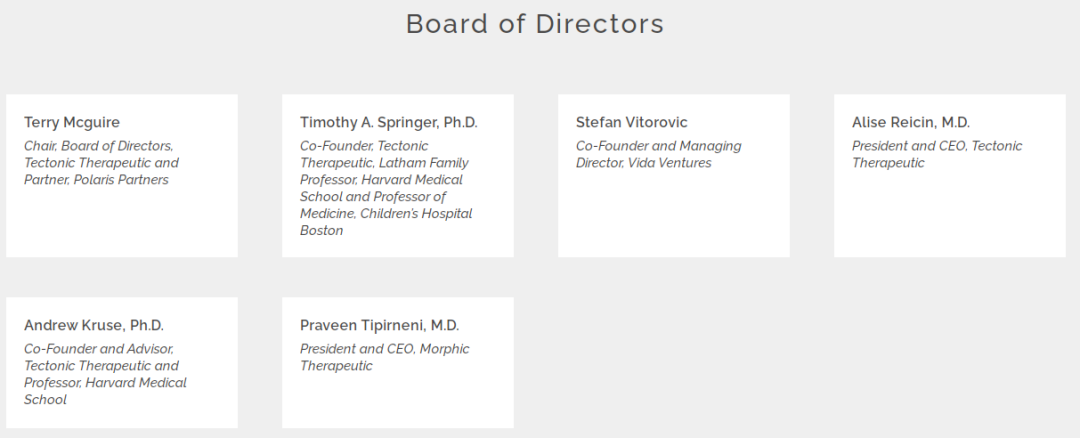
Task: Click Alise Reicin's President and CEO description
Action: [937, 154]
